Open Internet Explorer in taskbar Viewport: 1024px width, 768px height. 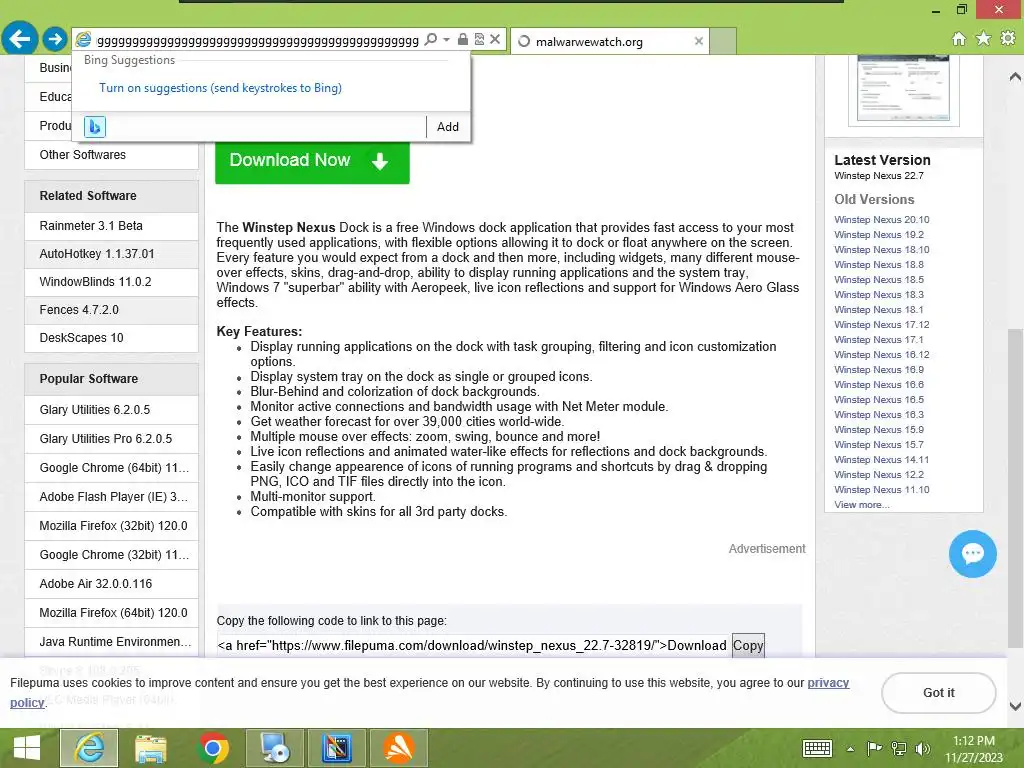pyautogui.click(x=89, y=748)
